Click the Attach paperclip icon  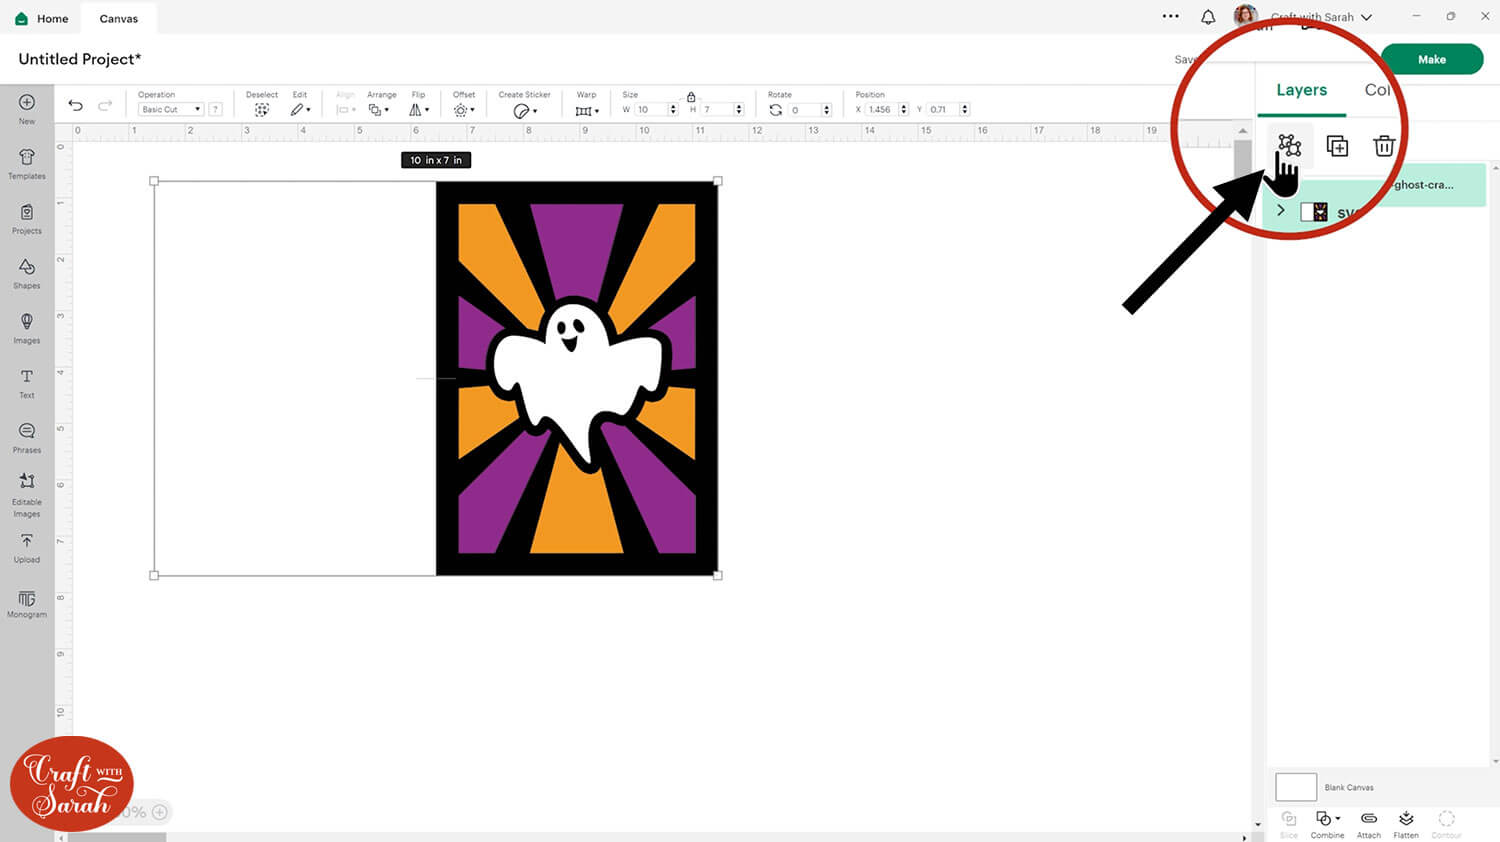[1368, 823]
